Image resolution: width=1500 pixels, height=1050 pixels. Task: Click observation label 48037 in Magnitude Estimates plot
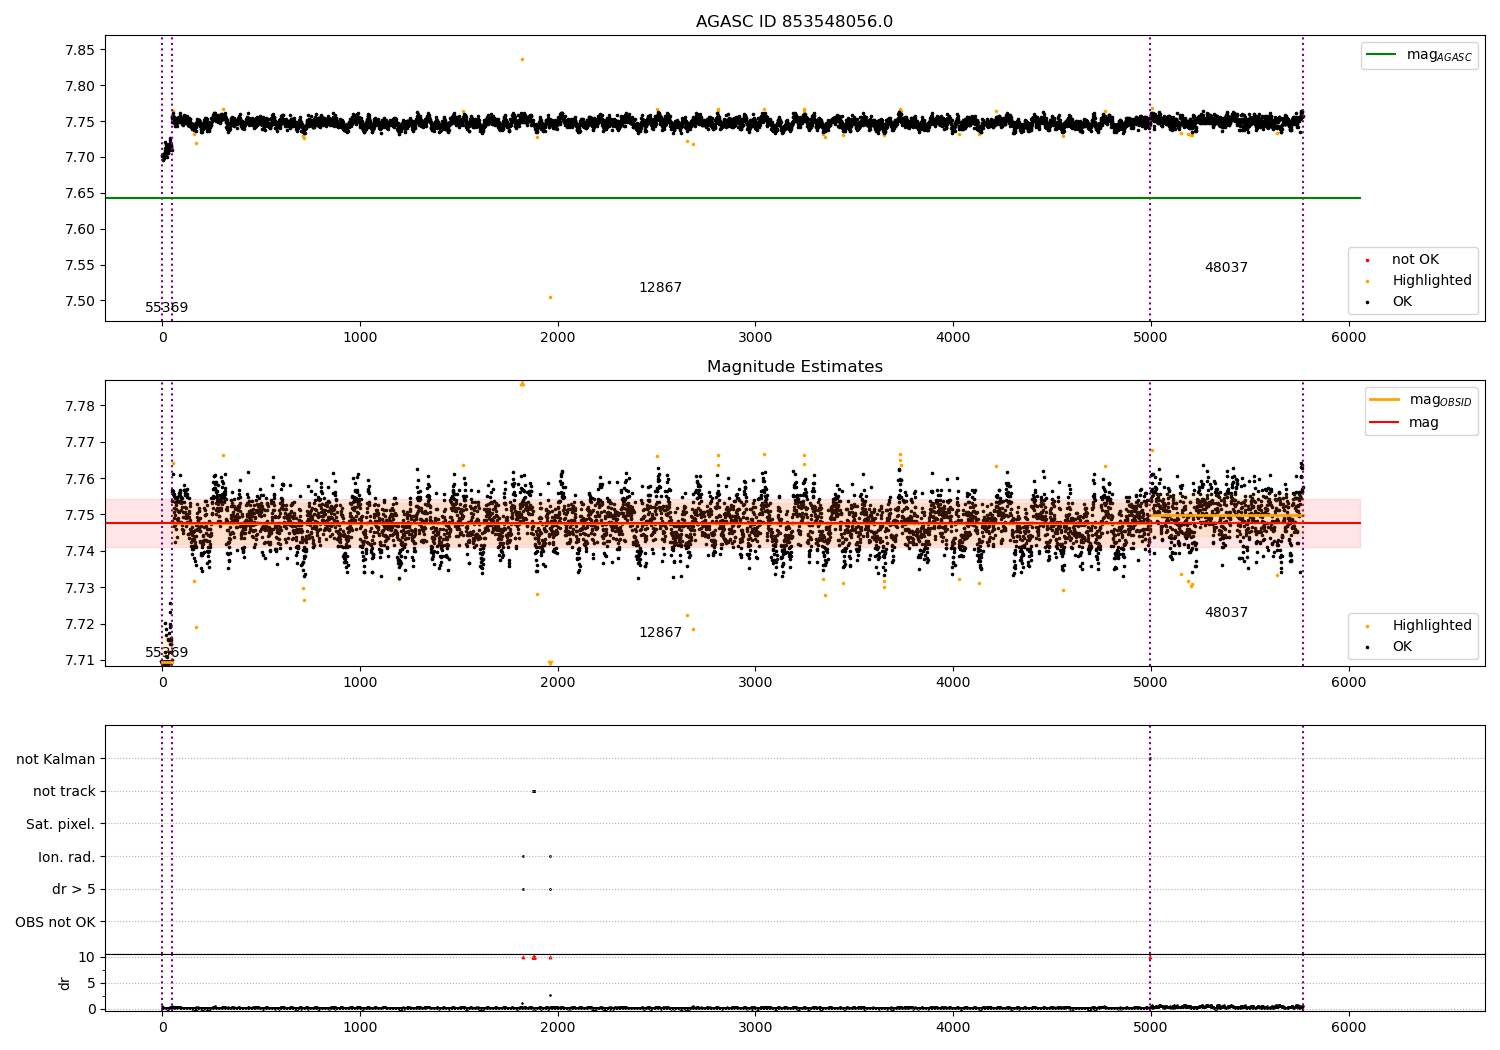1226,613
